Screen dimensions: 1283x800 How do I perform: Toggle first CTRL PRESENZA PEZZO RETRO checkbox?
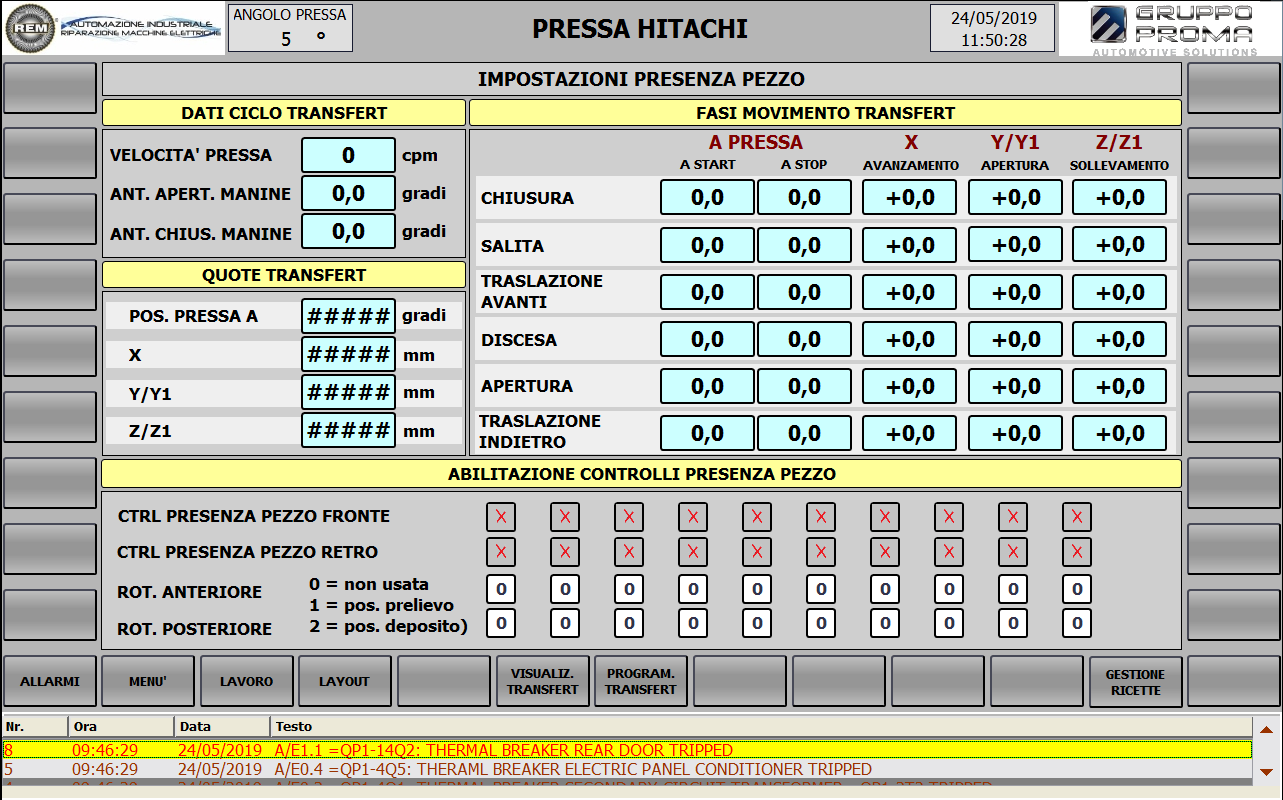point(501,552)
